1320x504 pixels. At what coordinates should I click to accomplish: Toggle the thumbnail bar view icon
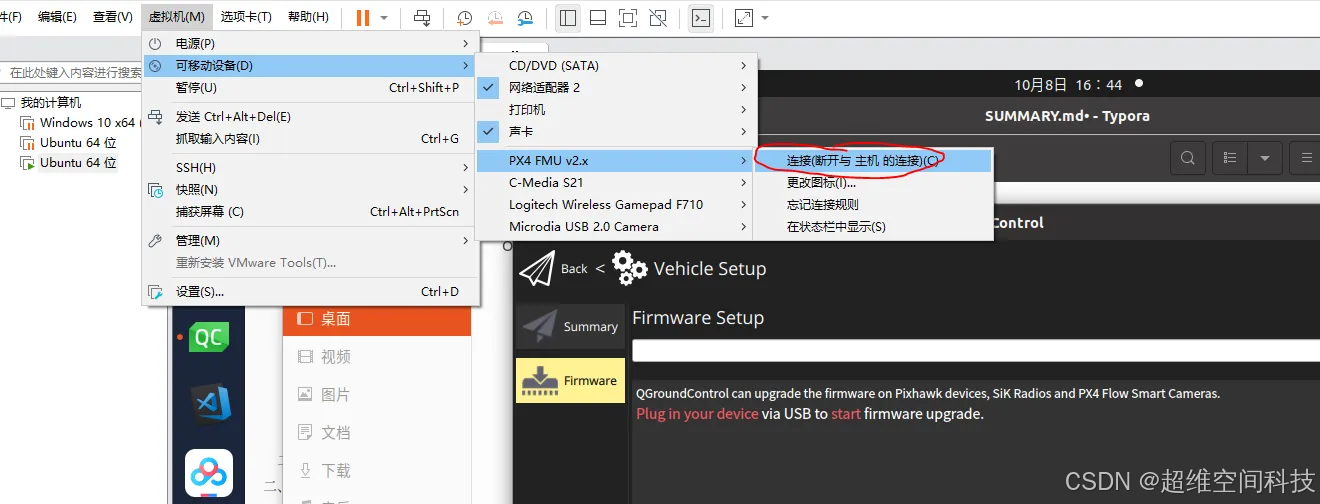598,18
